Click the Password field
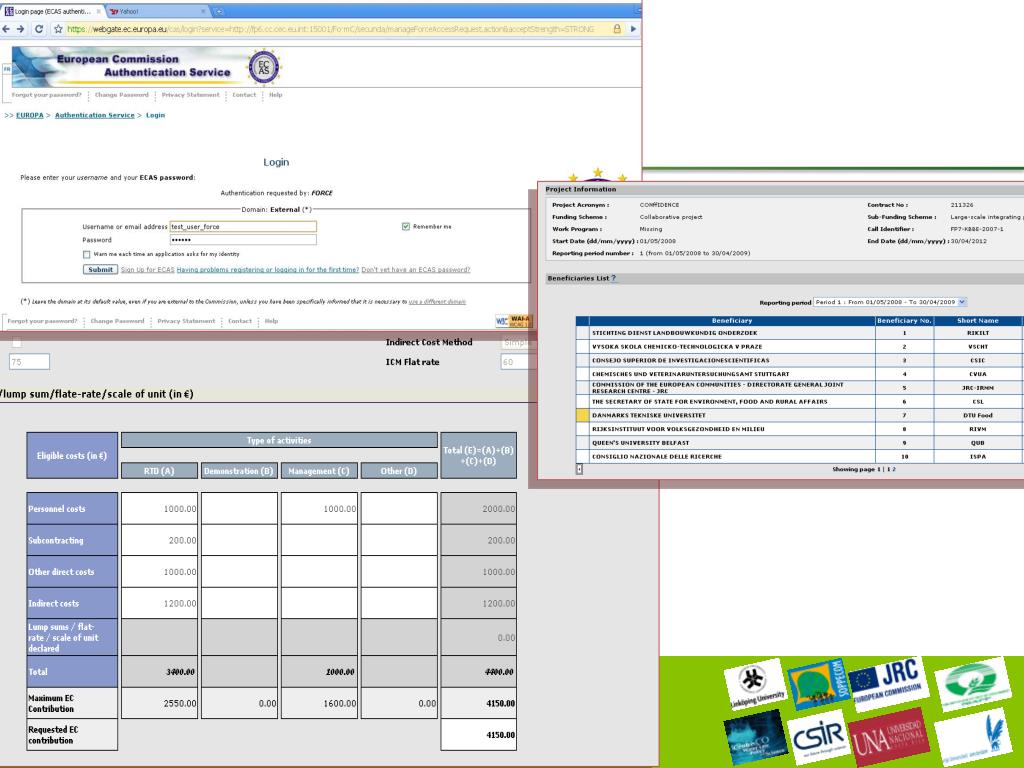The image size is (1024, 768). click(243, 240)
